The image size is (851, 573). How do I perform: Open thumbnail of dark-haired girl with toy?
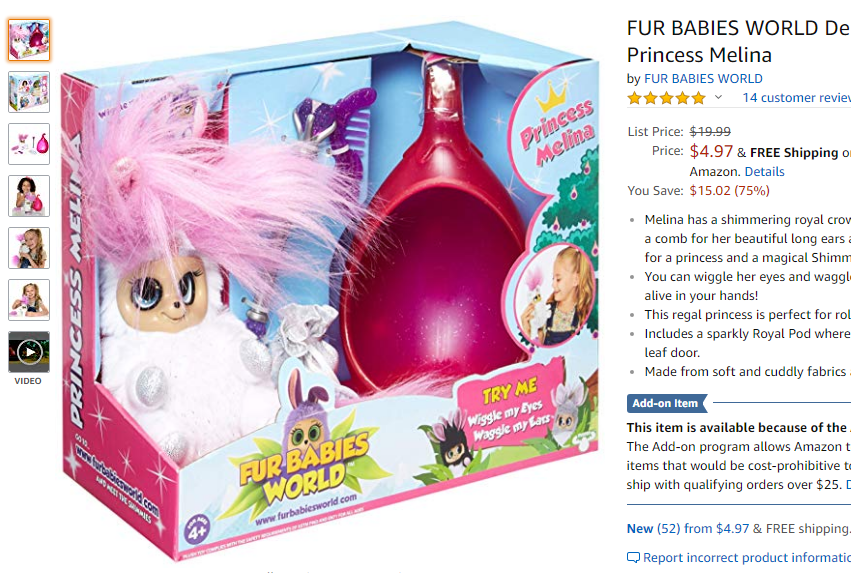(x=29, y=196)
